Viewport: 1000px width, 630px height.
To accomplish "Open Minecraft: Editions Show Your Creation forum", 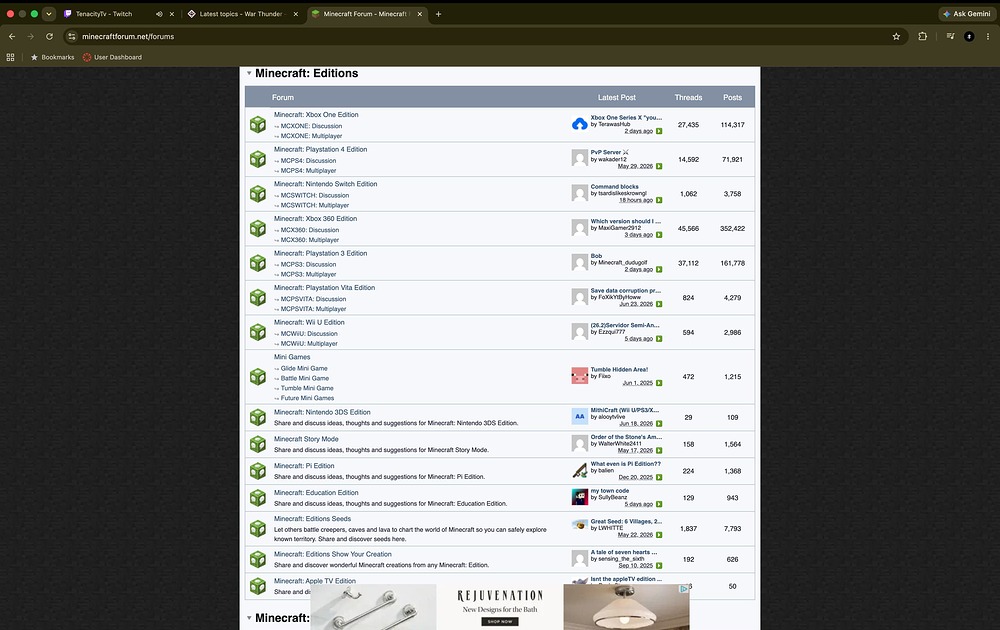I will pyautogui.click(x=332, y=555).
